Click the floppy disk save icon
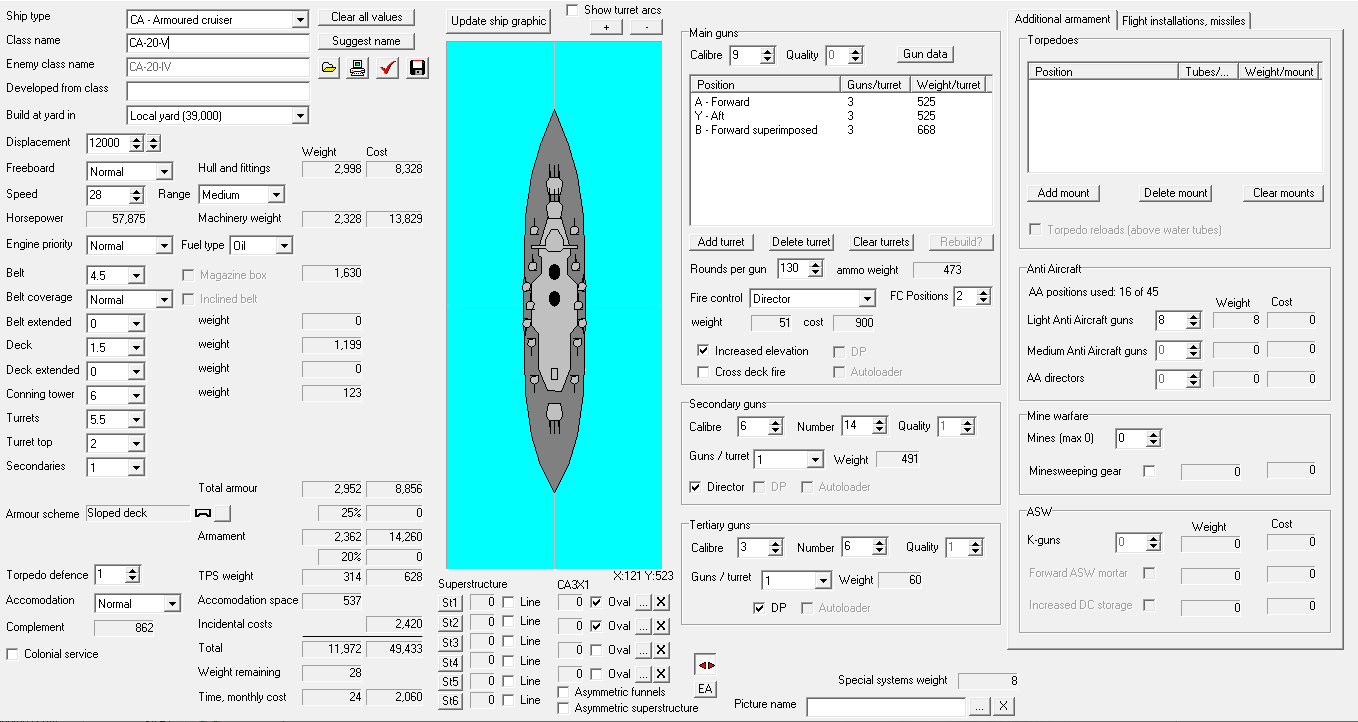 417,68
